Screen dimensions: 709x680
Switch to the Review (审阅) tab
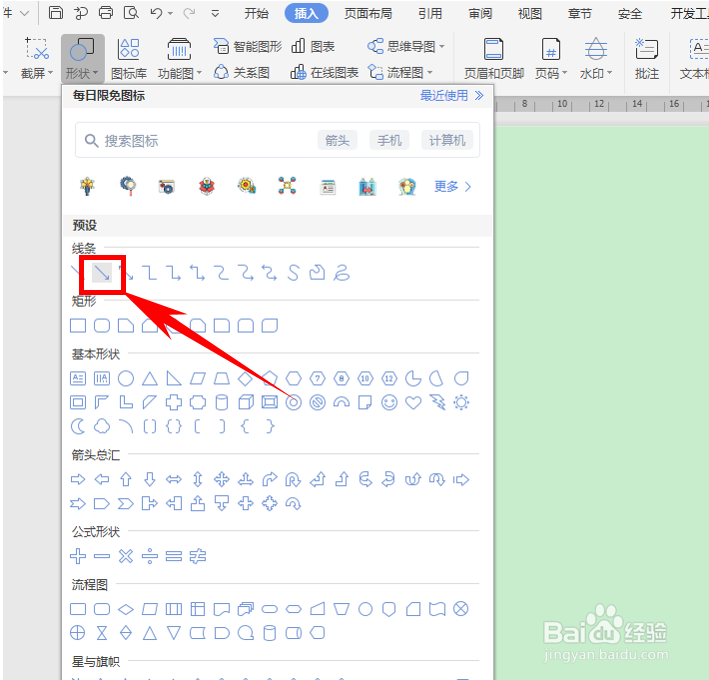[x=480, y=14]
